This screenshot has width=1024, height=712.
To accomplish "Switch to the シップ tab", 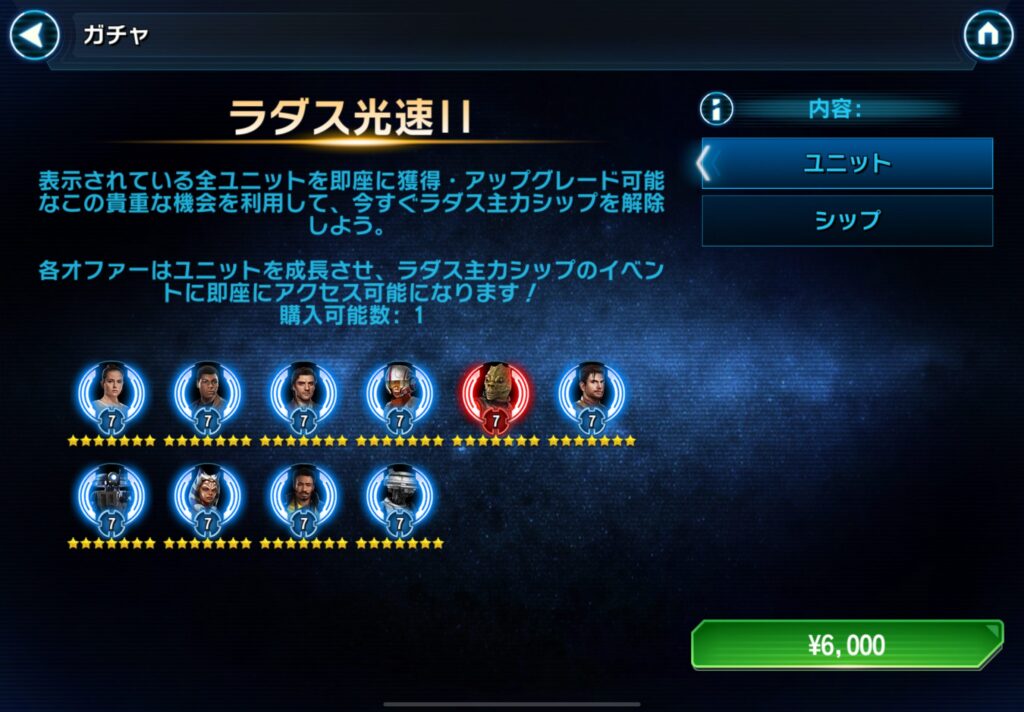I will click(x=847, y=221).
